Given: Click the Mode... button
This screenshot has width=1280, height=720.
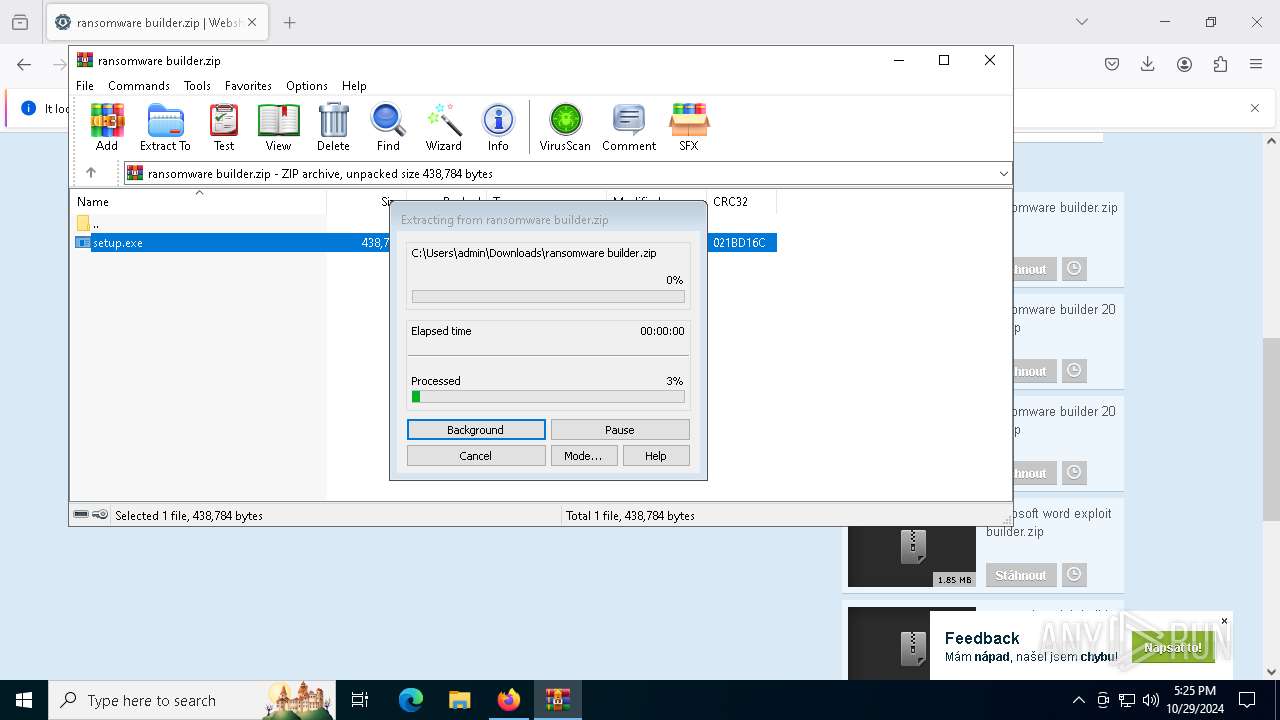Looking at the screenshot, I should [x=583, y=456].
